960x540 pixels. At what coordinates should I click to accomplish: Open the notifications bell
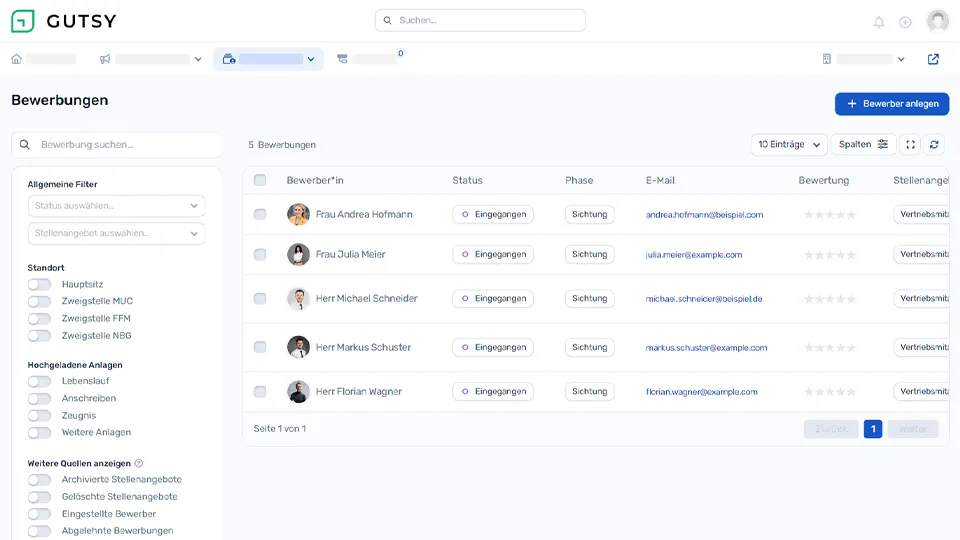[x=879, y=22]
